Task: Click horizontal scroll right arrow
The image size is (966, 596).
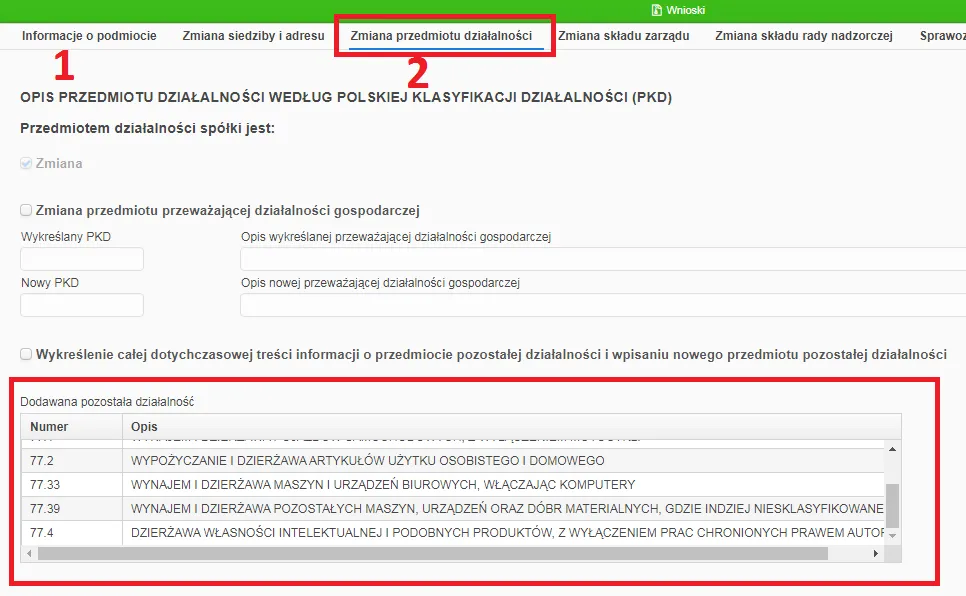Action: click(x=875, y=553)
